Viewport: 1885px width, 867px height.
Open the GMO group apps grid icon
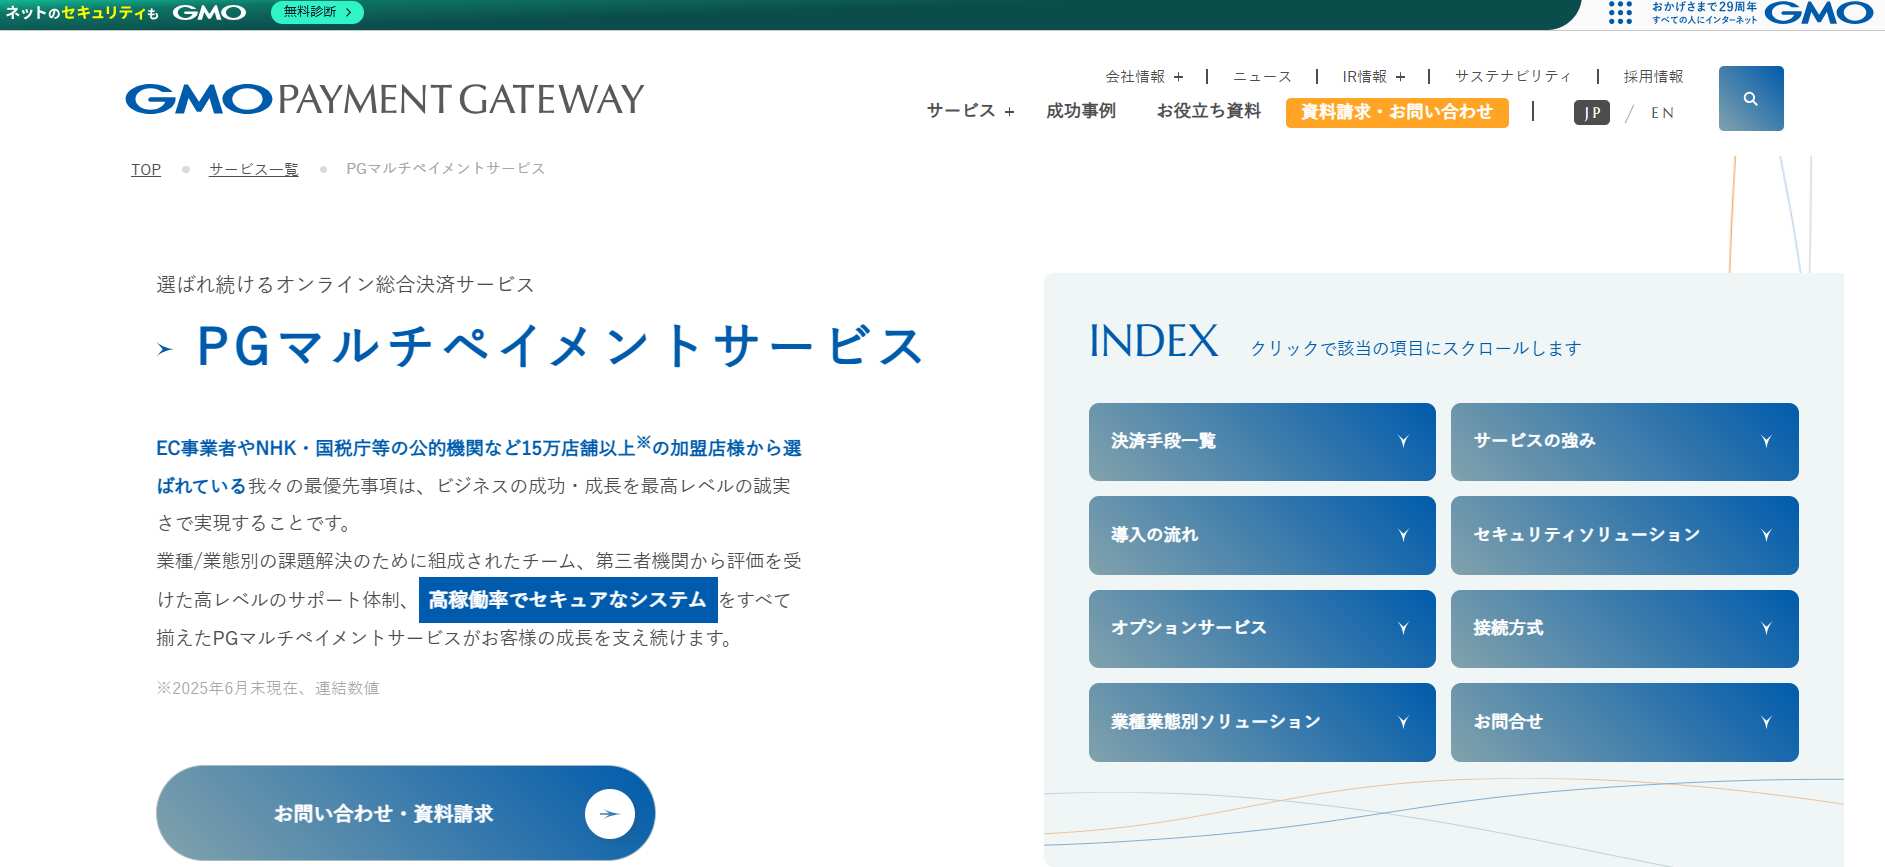pyautogui.click(x=1620, y=13)
